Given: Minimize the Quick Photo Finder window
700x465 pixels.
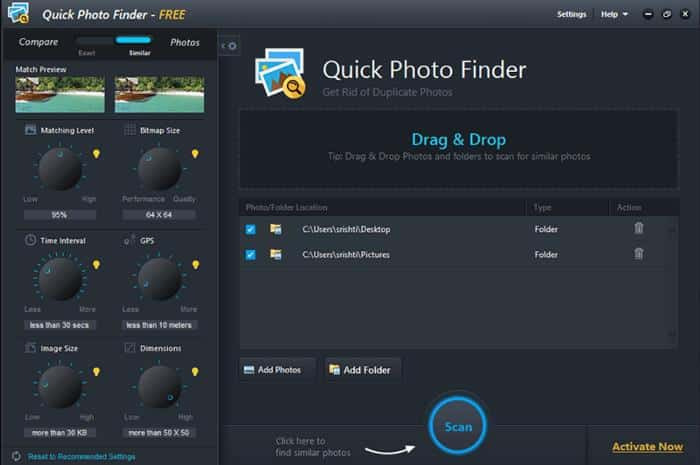Looking at the screenshot, I should (648, 14).
